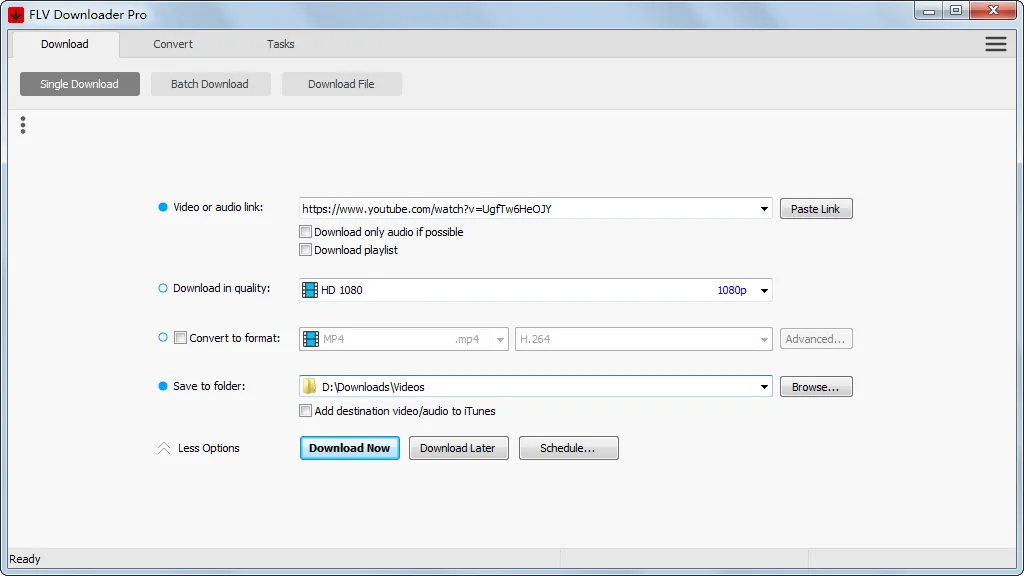Viewport: 1024px width, 576px height.
Task: Open the H.264 codec dropdown
Action: pyautogui.click(x=763, y=339)
